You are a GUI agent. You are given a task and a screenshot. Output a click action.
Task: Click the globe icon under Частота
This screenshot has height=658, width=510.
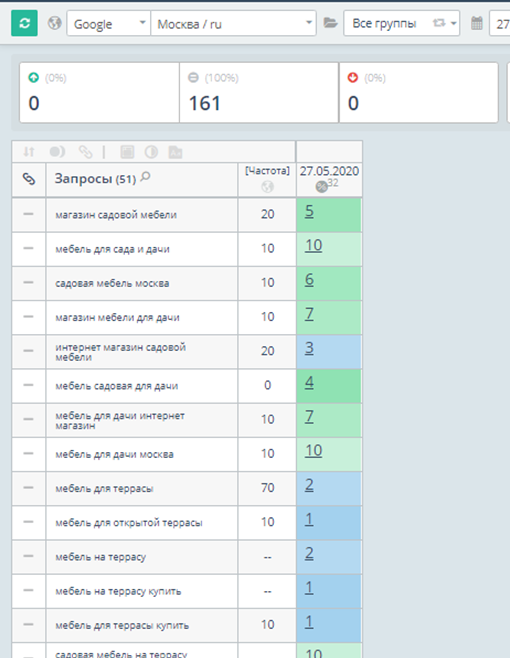[267, 186]
